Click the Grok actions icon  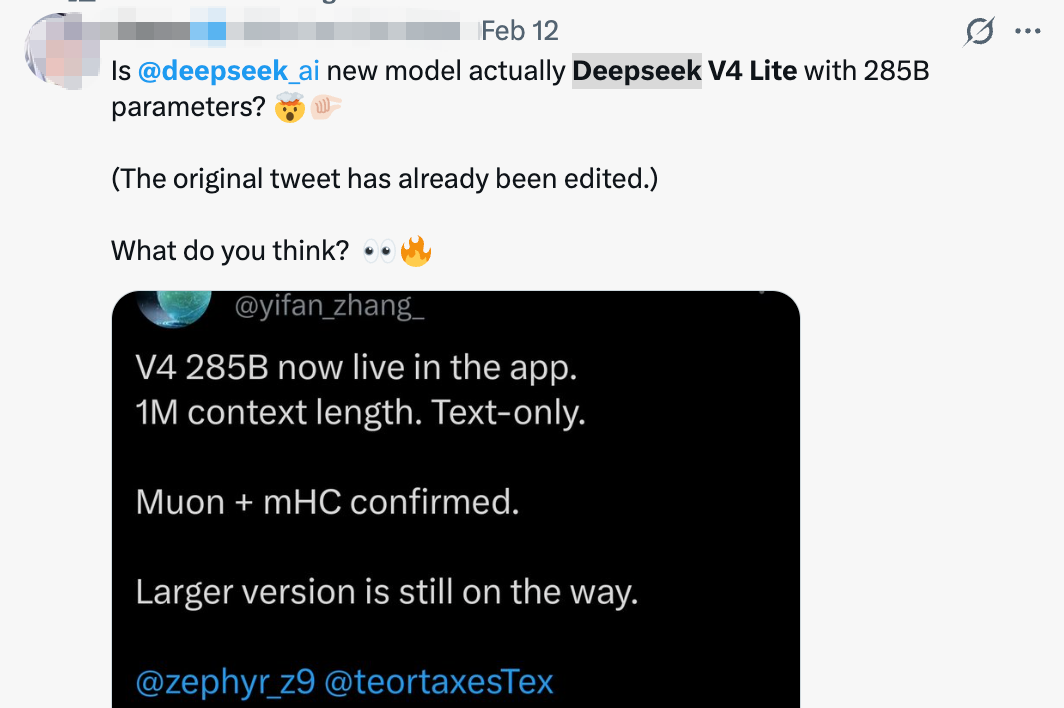(977, 31)
